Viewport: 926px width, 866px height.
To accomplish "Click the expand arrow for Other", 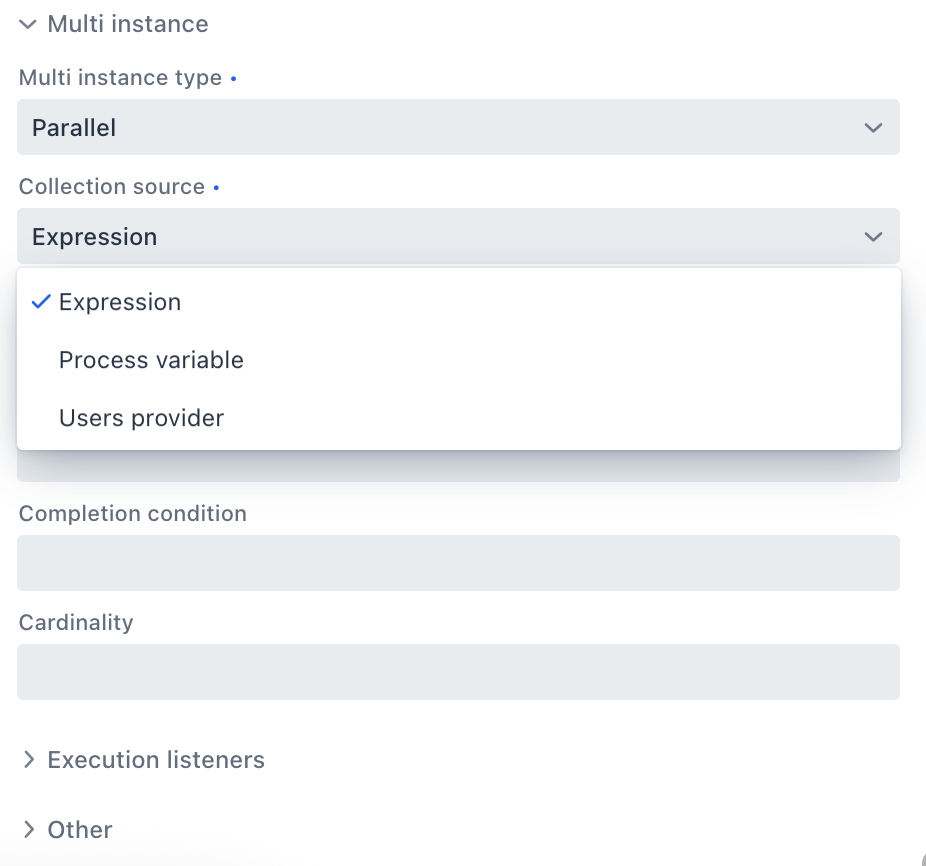I will (x=29, y=829).
